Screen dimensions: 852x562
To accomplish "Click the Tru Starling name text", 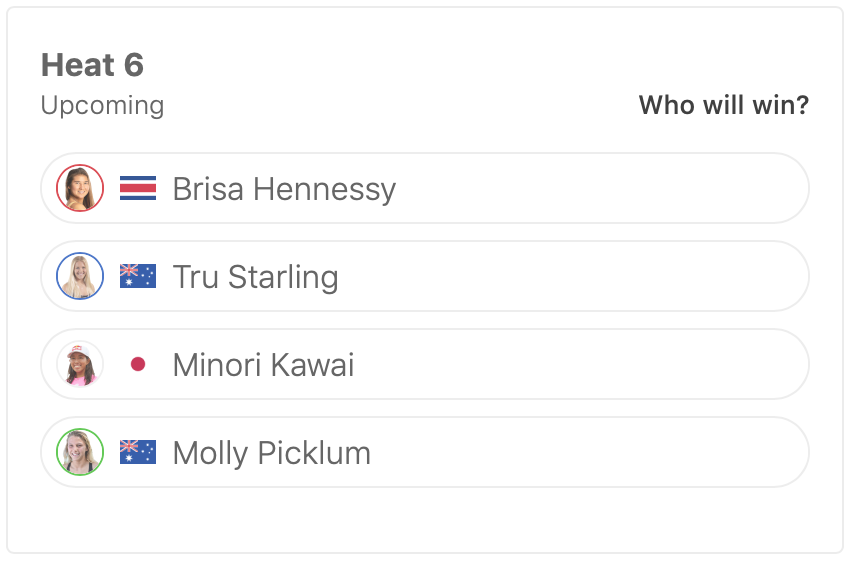I will 255,277.
